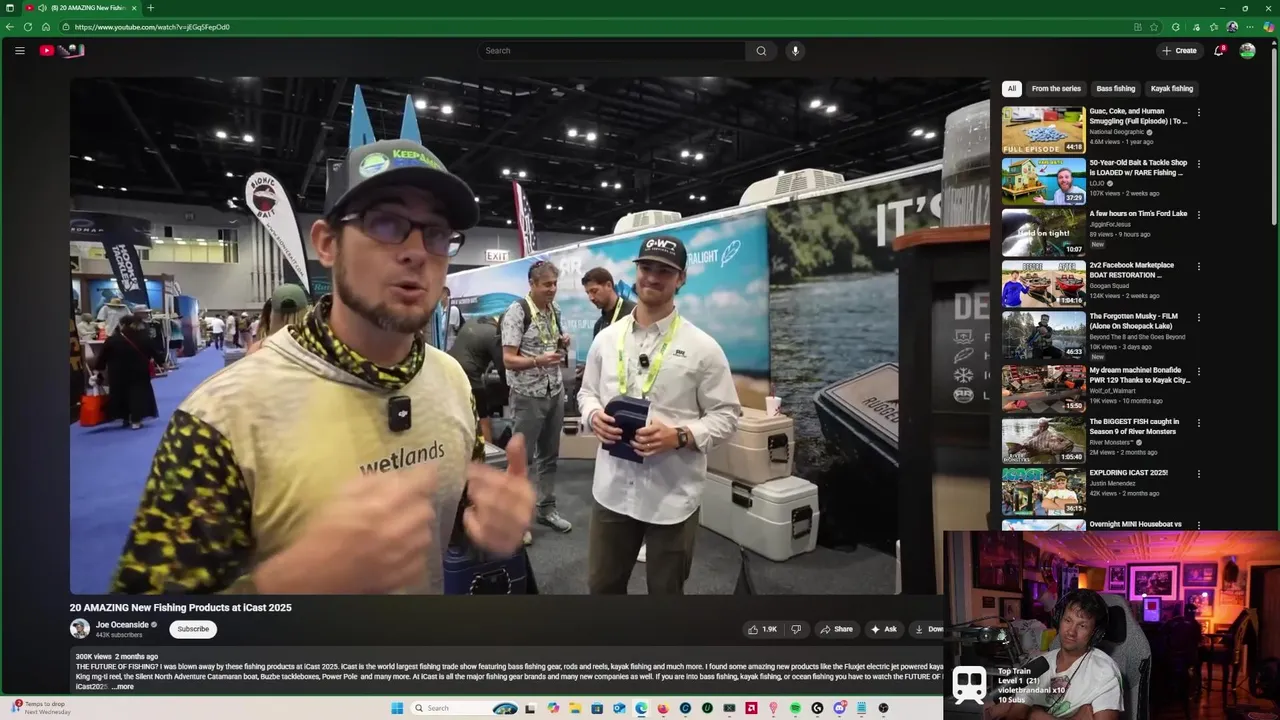Open Edge profile picture menu
Viewport: 1280px width, 720px height.
pos(1232,27)
